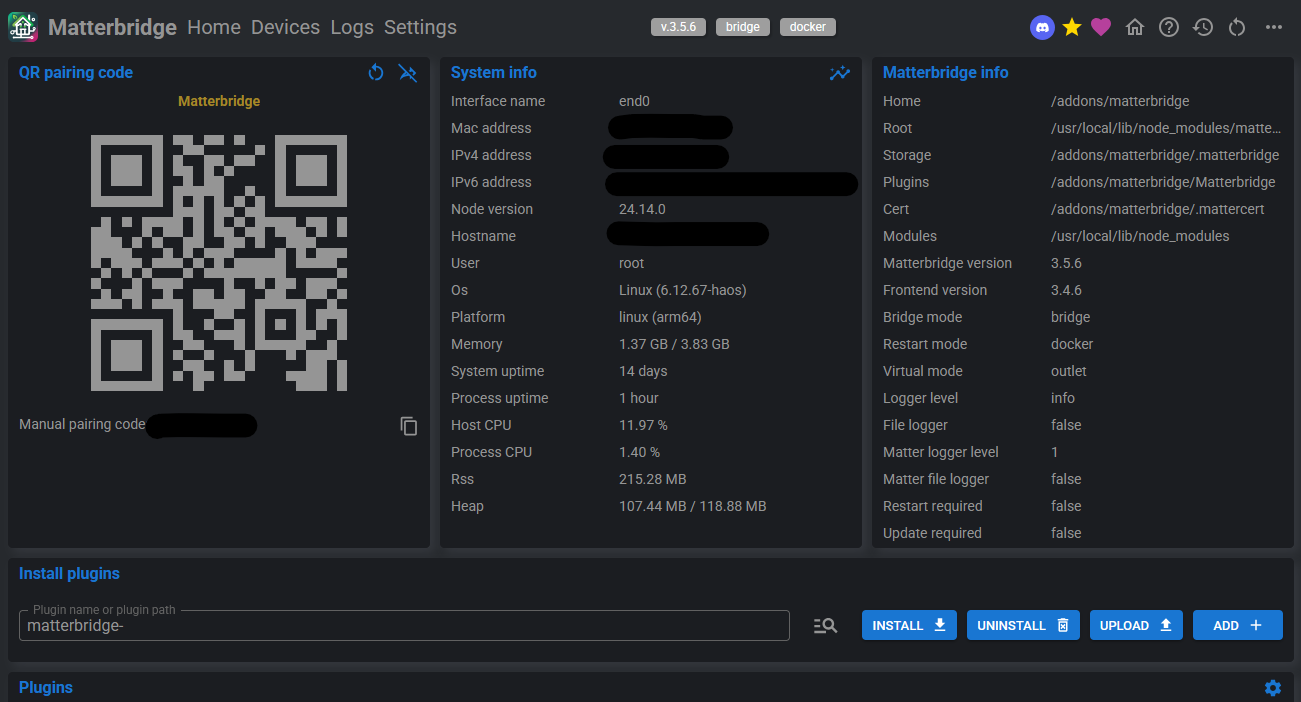Open Matterbridge help documentation
Screen dimensions: 1301x702
pyautogui.click(x=1168, y=27)
